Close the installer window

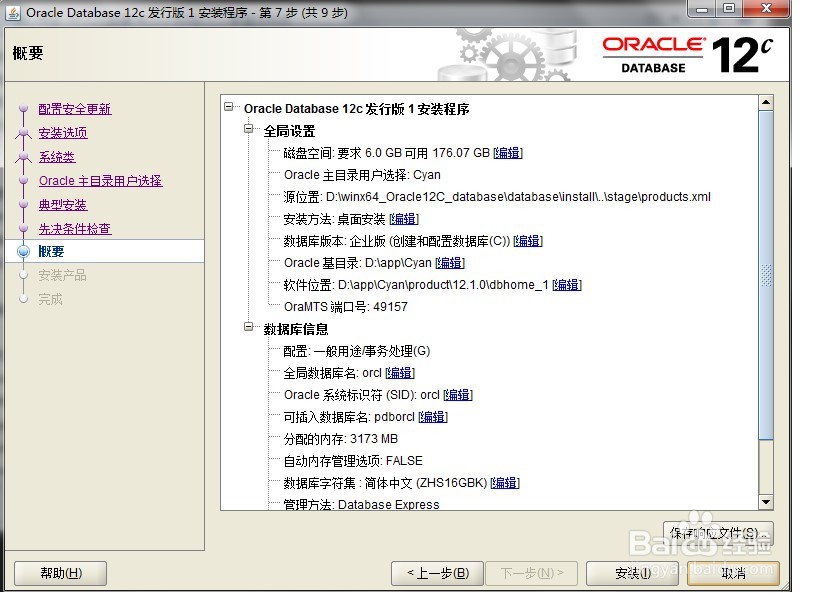click(x=766, y=9)
